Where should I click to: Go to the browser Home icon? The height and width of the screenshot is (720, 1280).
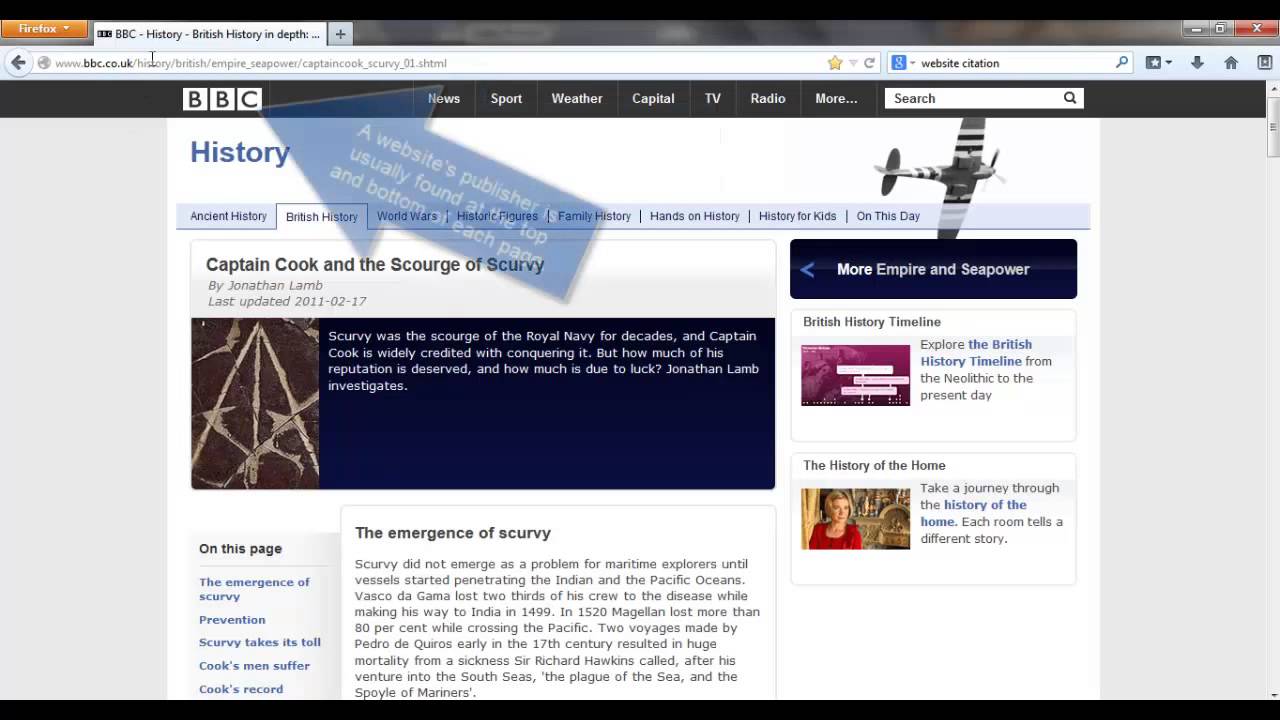pyautogui.click(x=1231, y=63)
